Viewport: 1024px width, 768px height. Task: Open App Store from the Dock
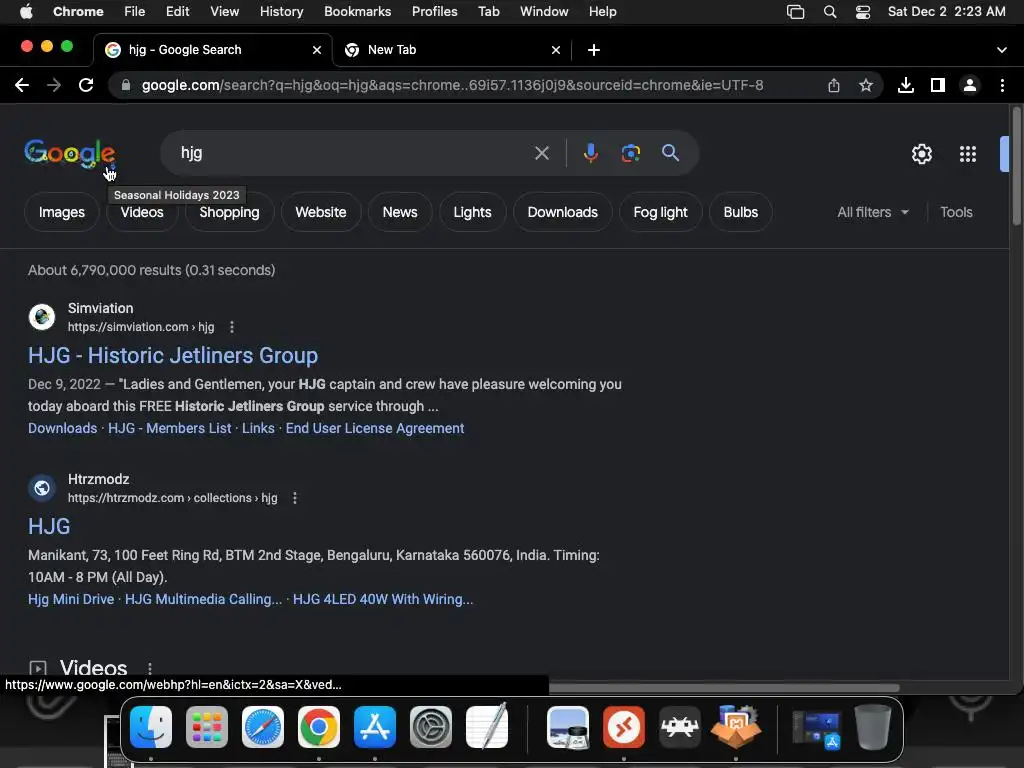(375, 727)
